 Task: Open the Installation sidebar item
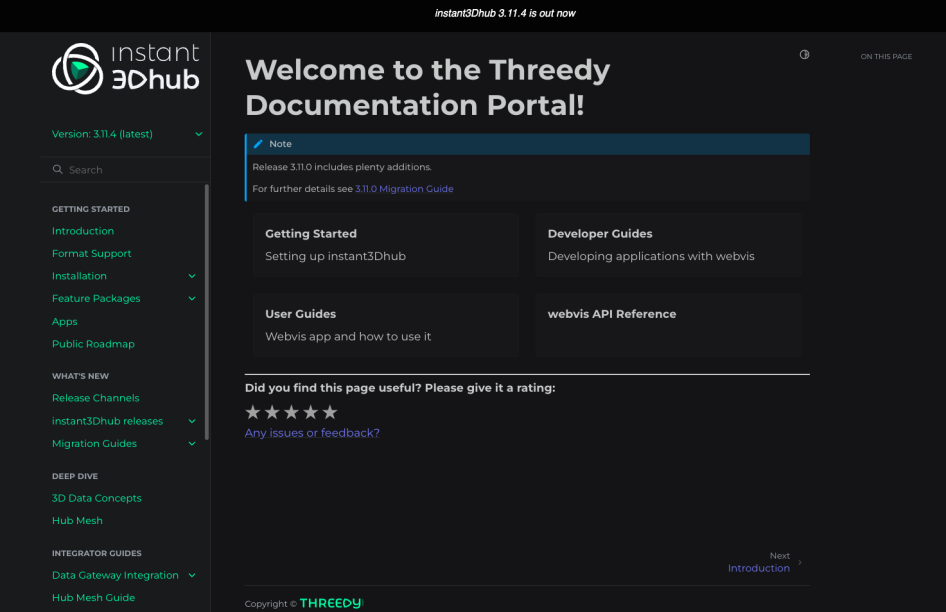[79, 276]
